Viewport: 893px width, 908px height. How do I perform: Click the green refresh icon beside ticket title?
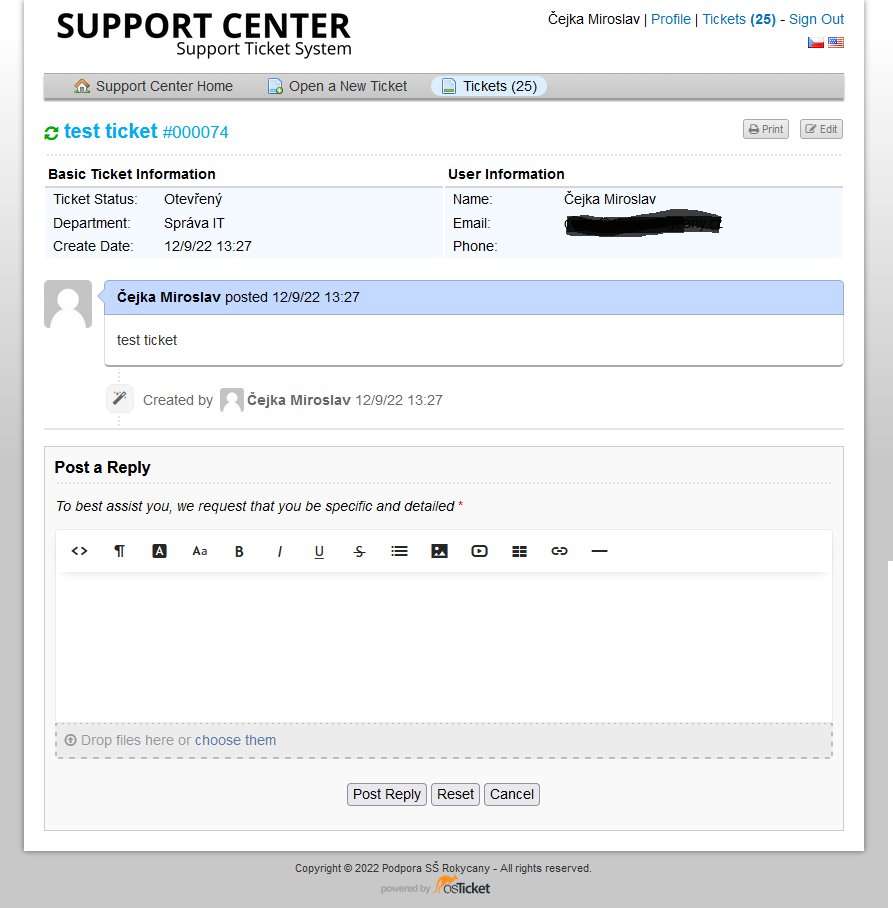[52, 133]
